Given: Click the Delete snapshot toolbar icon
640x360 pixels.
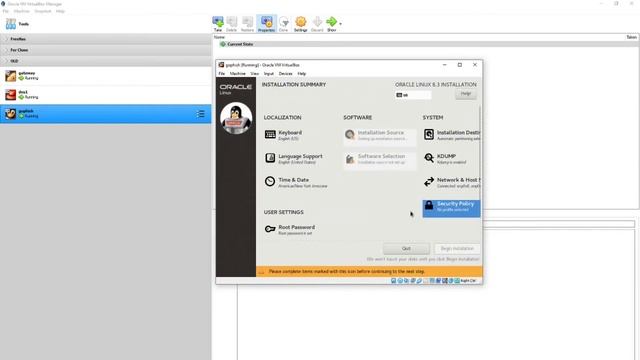Looking at the screenshot, I should pos(231,24).
